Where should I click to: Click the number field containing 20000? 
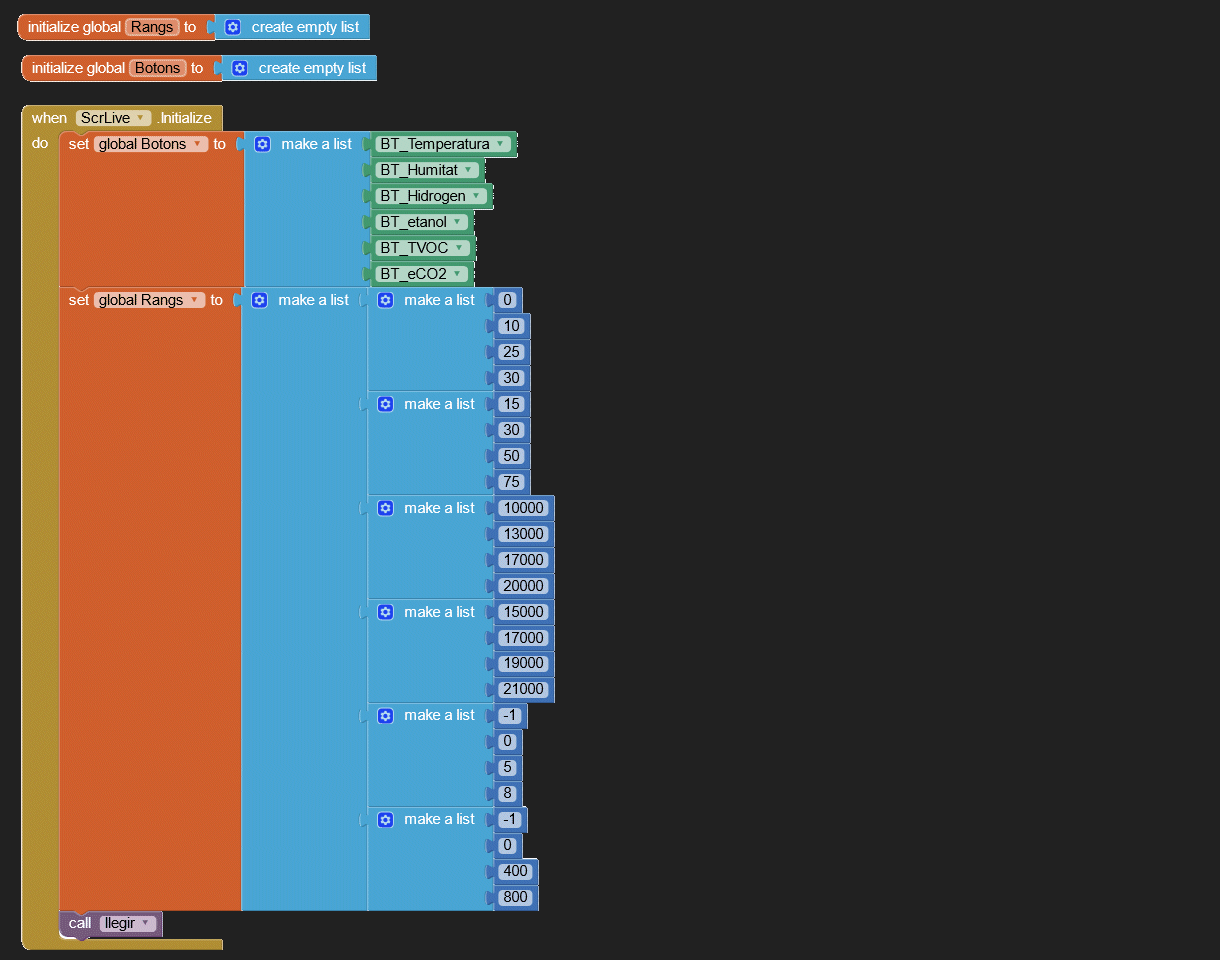tap(524, 586)
